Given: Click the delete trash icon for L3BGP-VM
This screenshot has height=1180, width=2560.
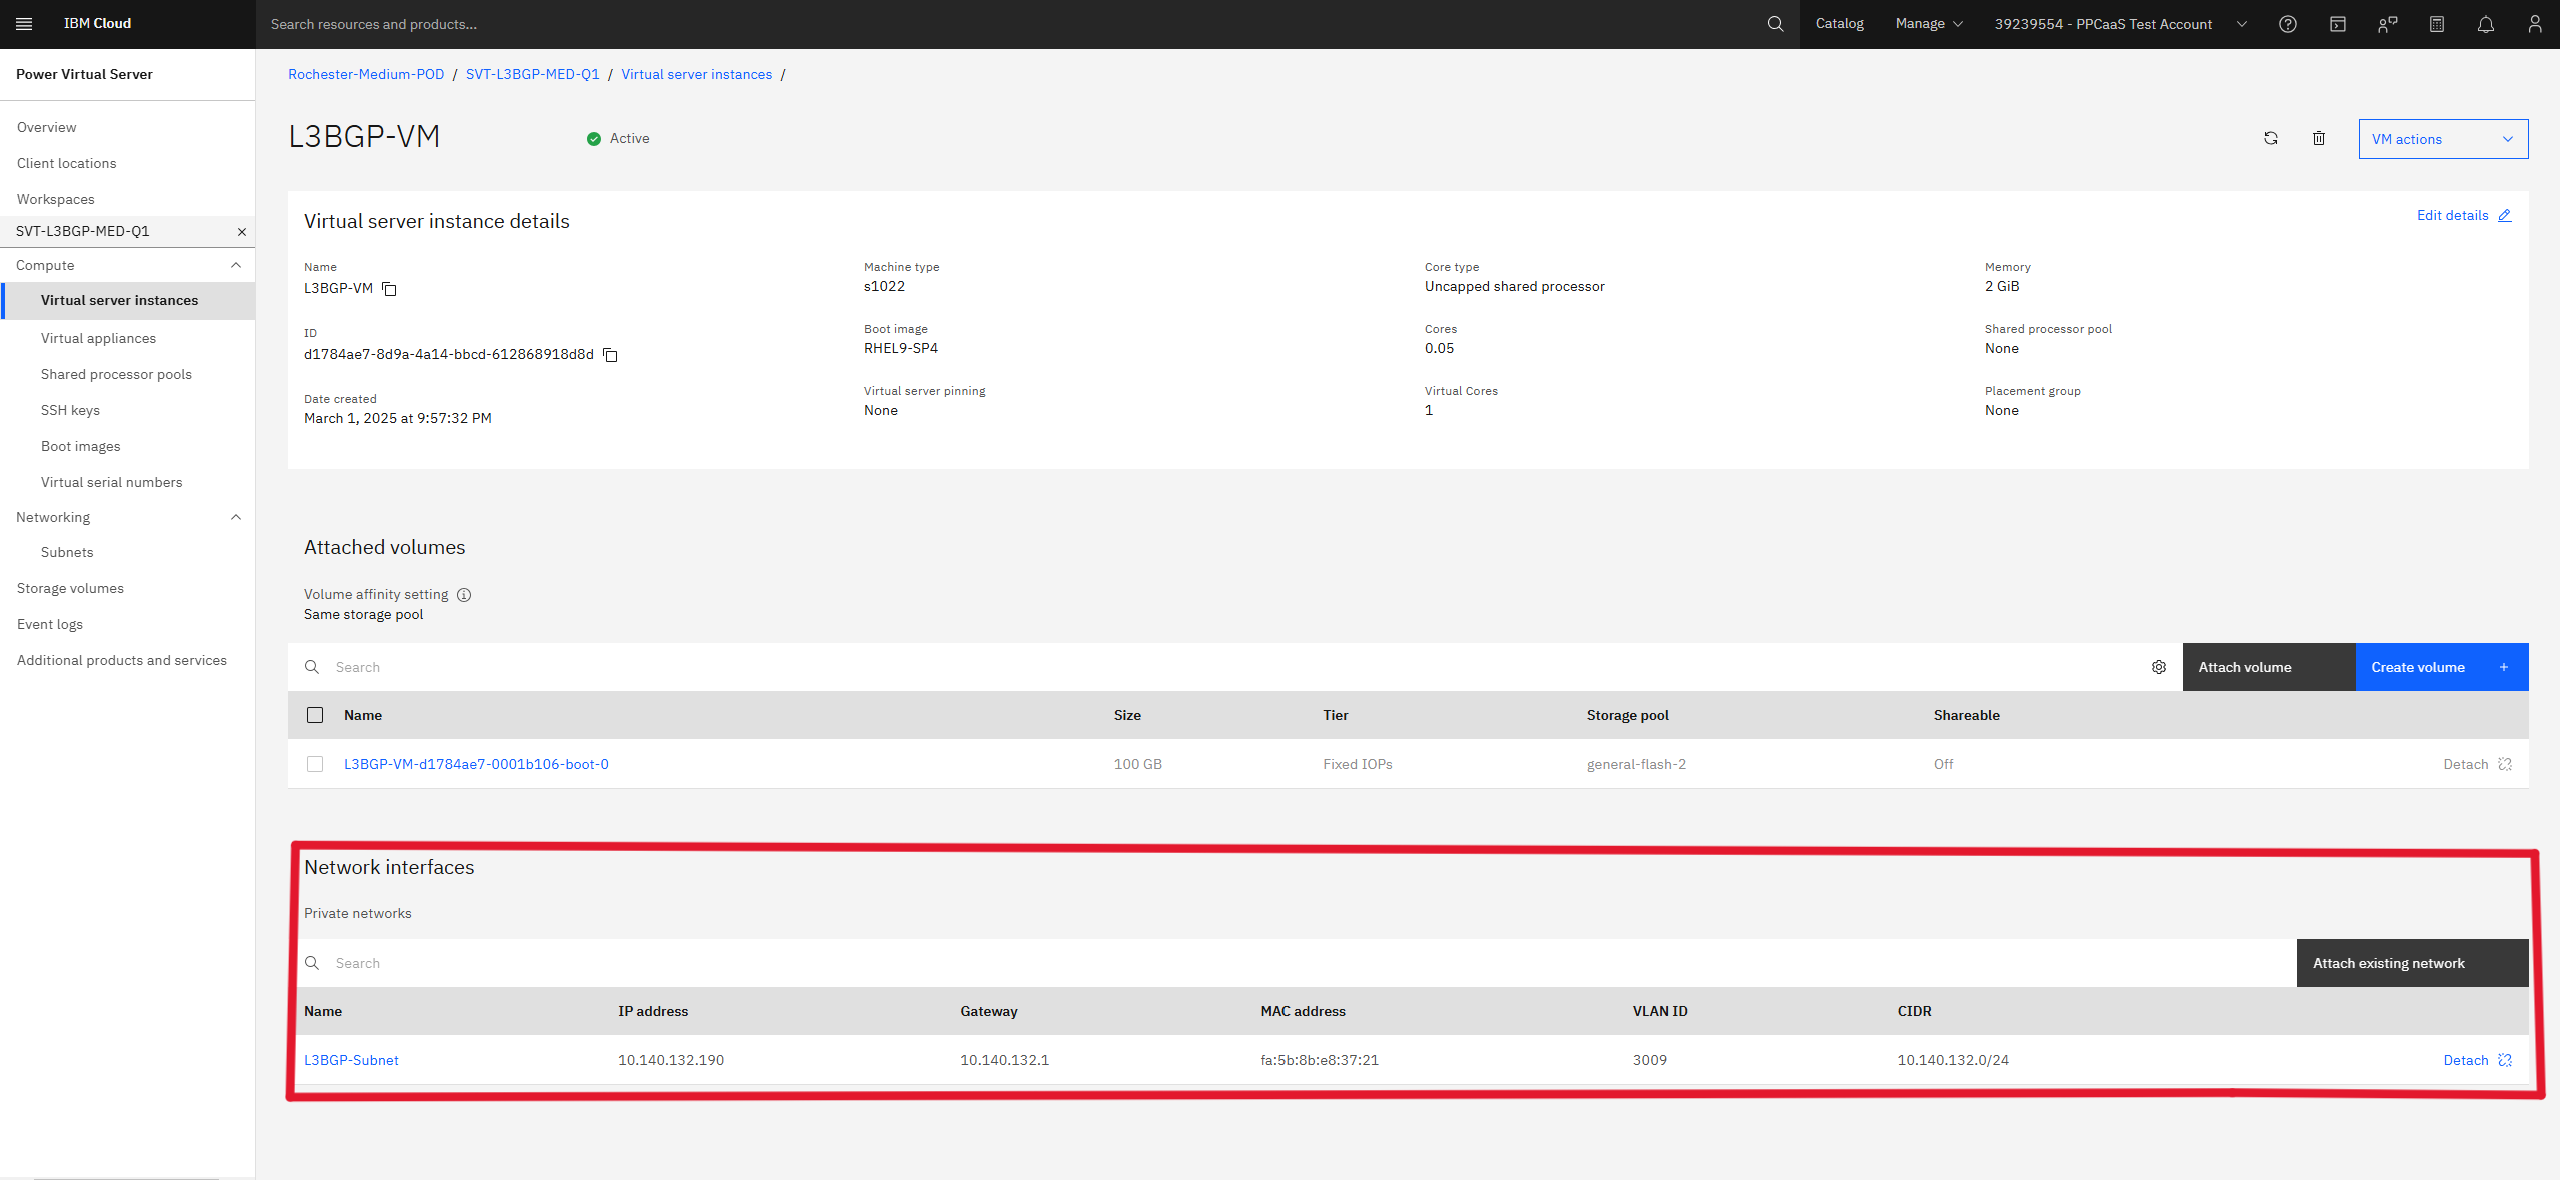Looking at the screenshot, I should (2318, 138).
